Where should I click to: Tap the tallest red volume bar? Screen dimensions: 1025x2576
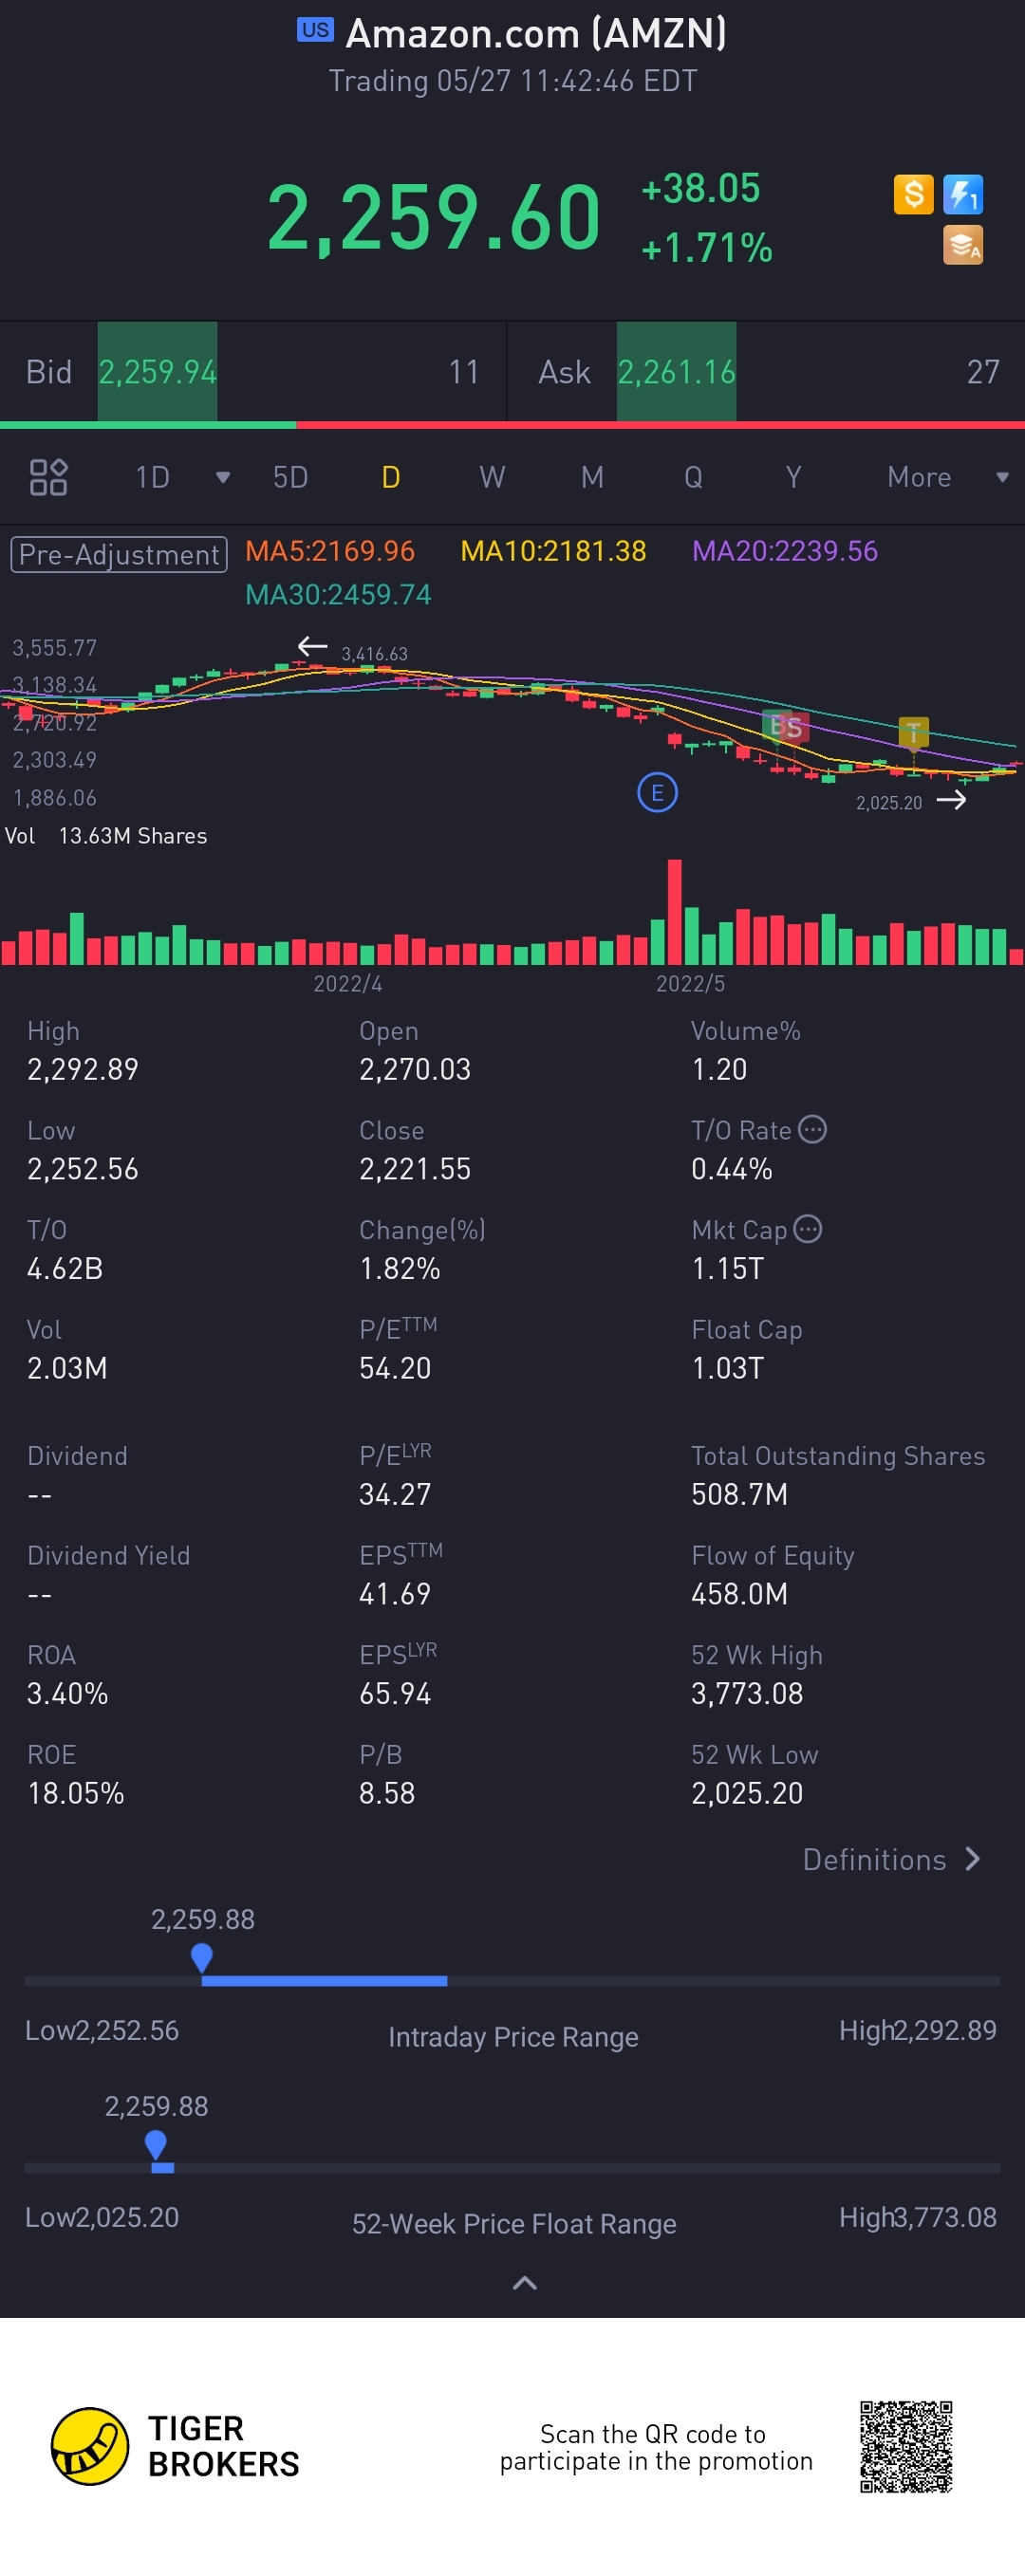pos(675,911)
